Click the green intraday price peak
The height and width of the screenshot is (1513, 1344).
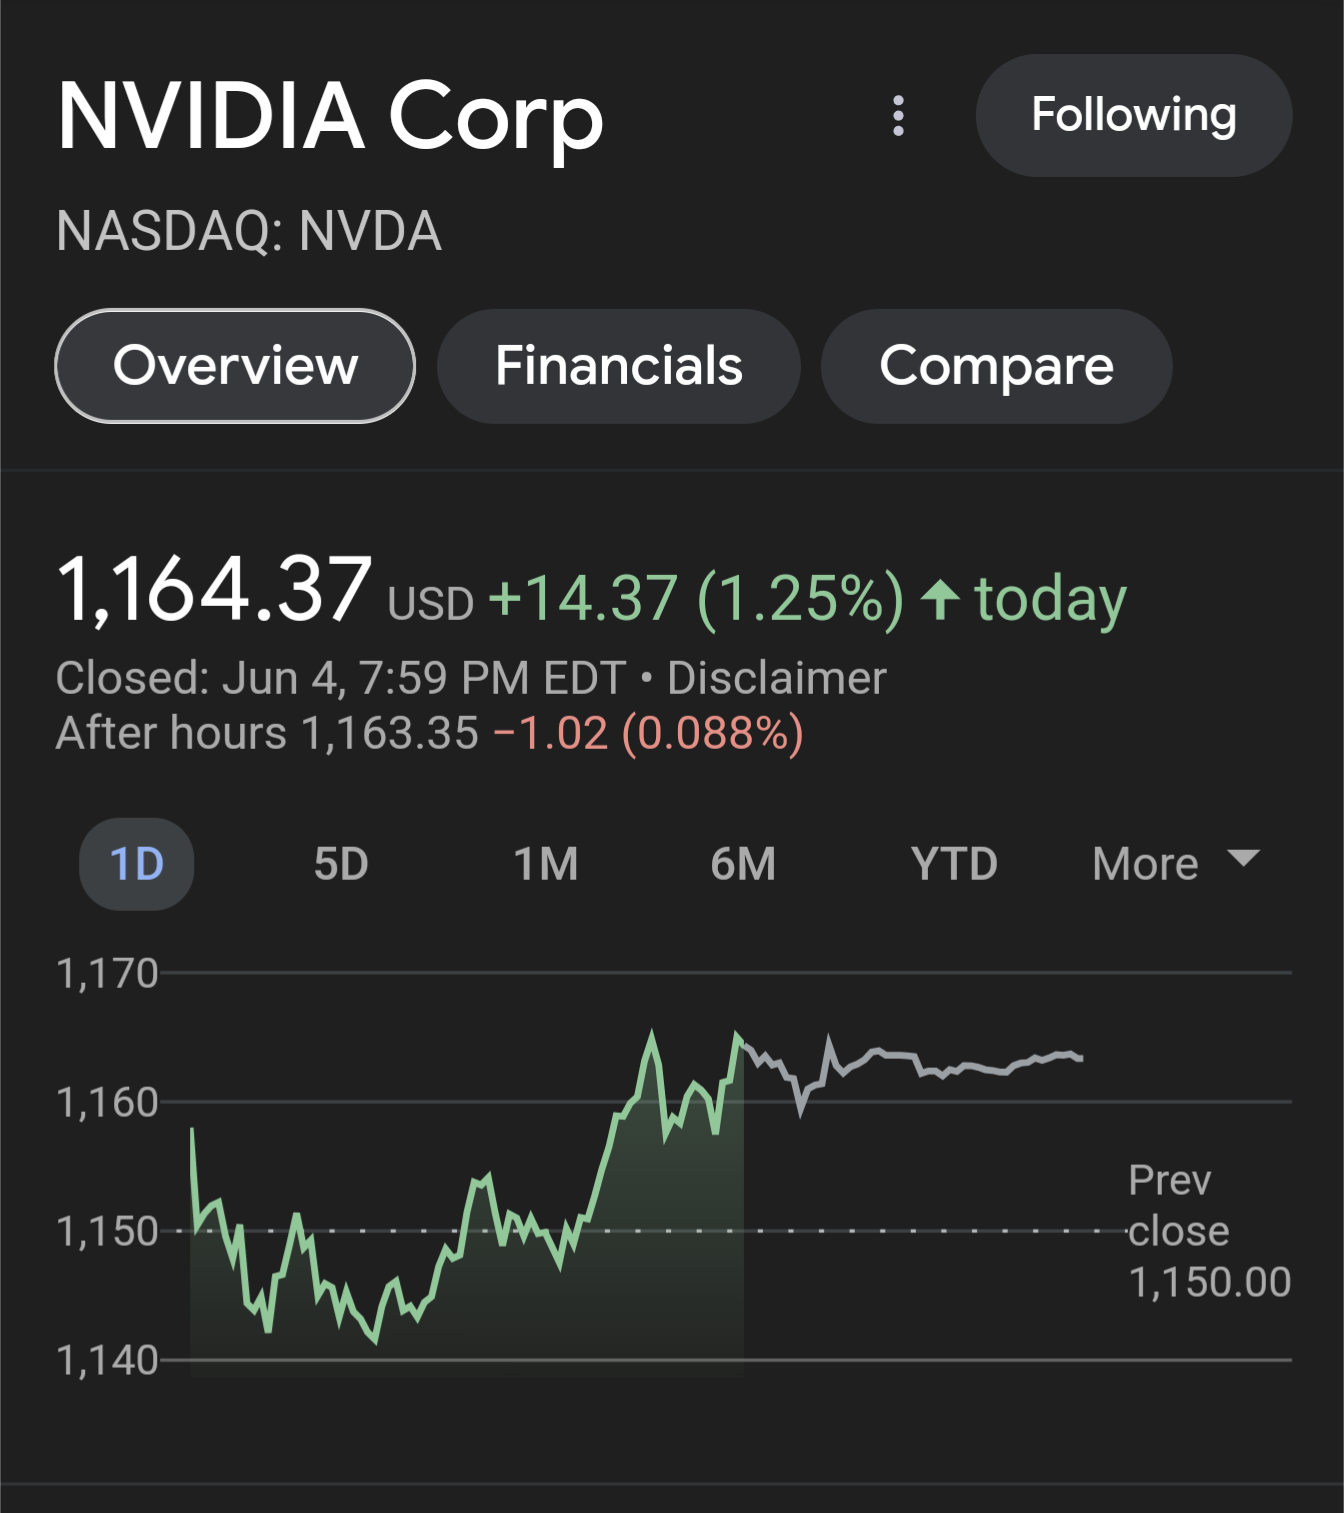[652, 1036]
